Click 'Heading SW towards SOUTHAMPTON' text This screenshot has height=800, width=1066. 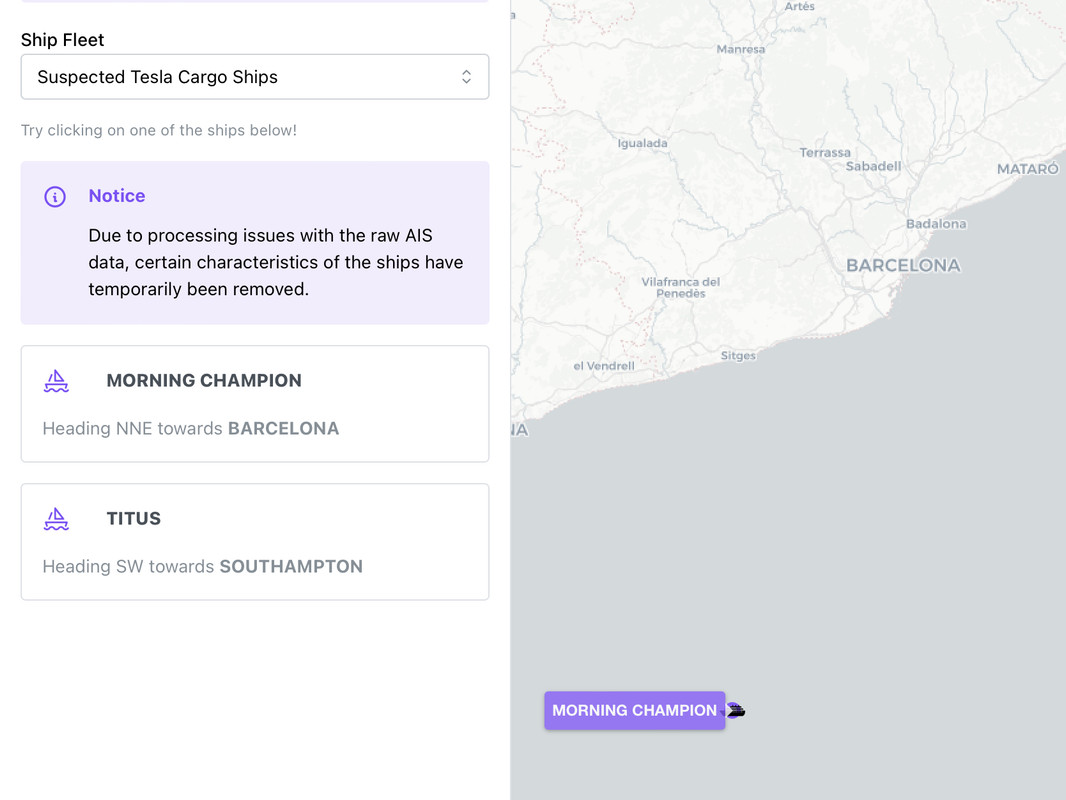(203, 566)
